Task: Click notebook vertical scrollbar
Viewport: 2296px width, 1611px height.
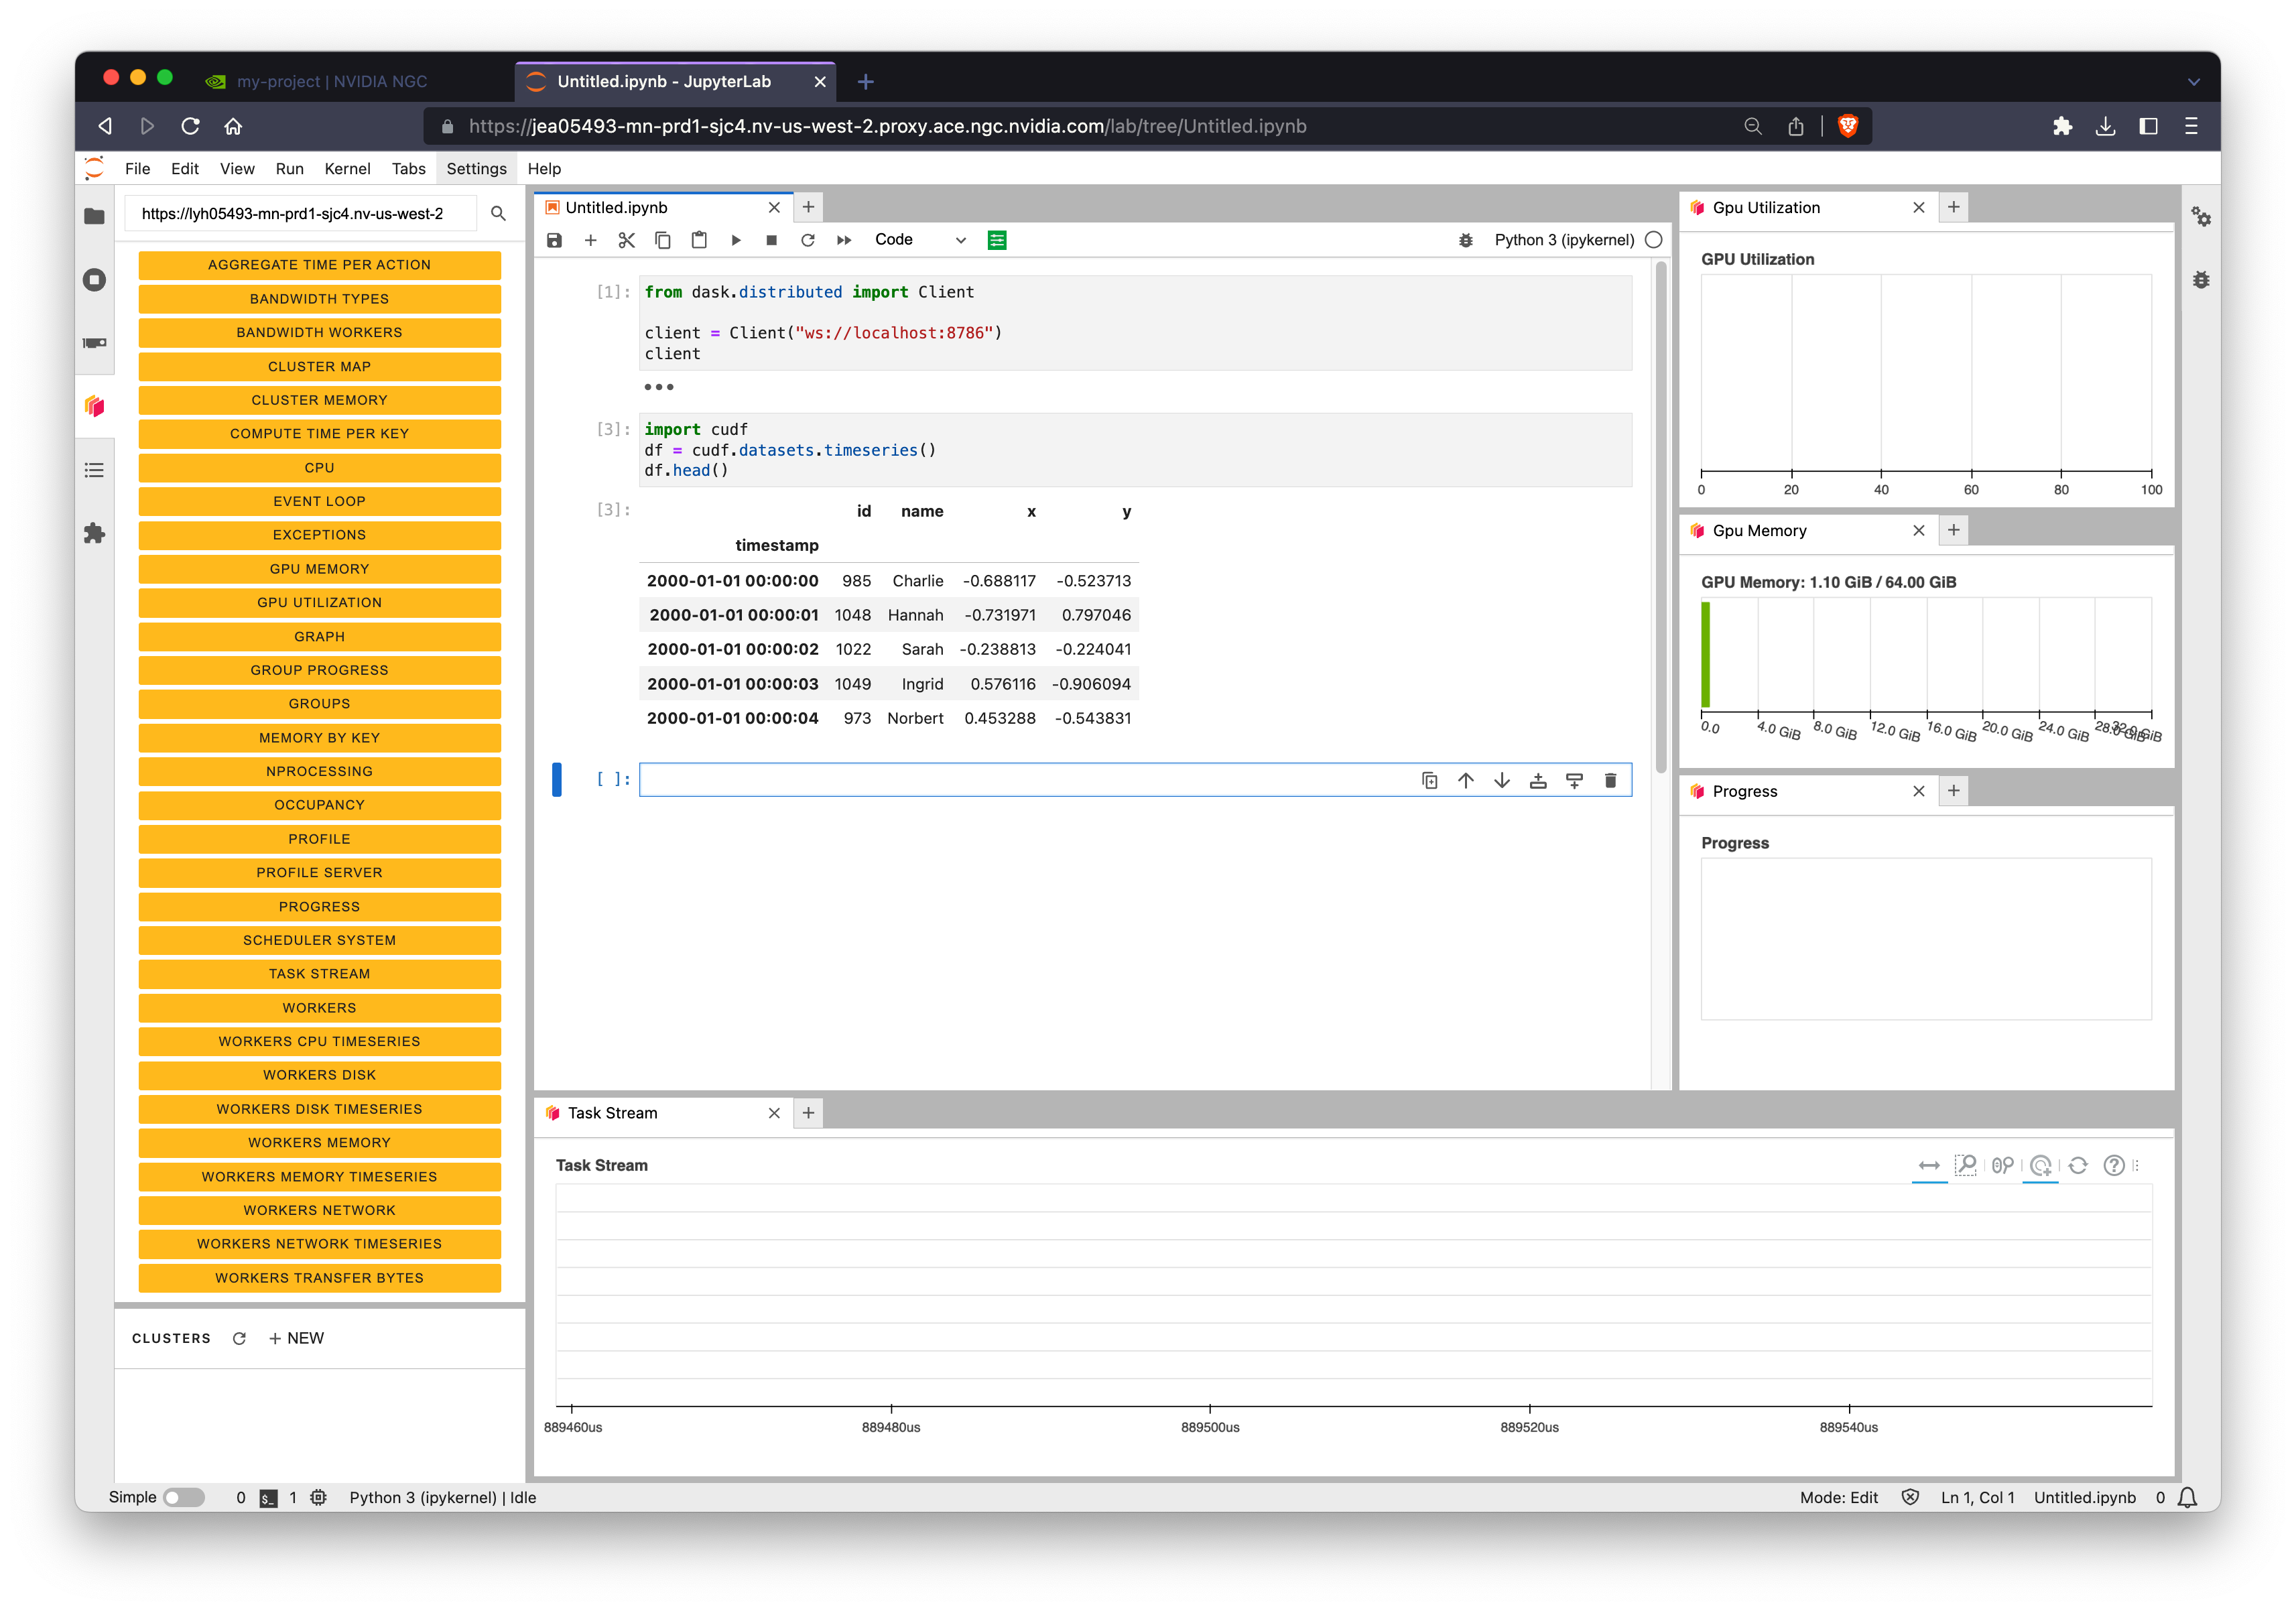Action: [x=1661, y=517]
